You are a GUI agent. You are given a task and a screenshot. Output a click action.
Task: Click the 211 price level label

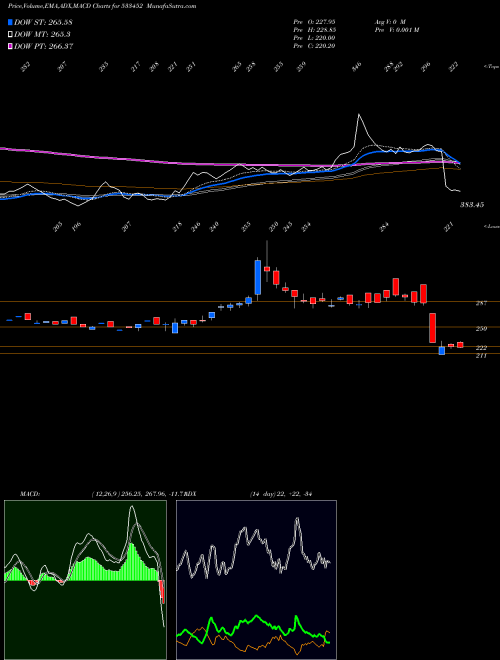coord(481,356)
